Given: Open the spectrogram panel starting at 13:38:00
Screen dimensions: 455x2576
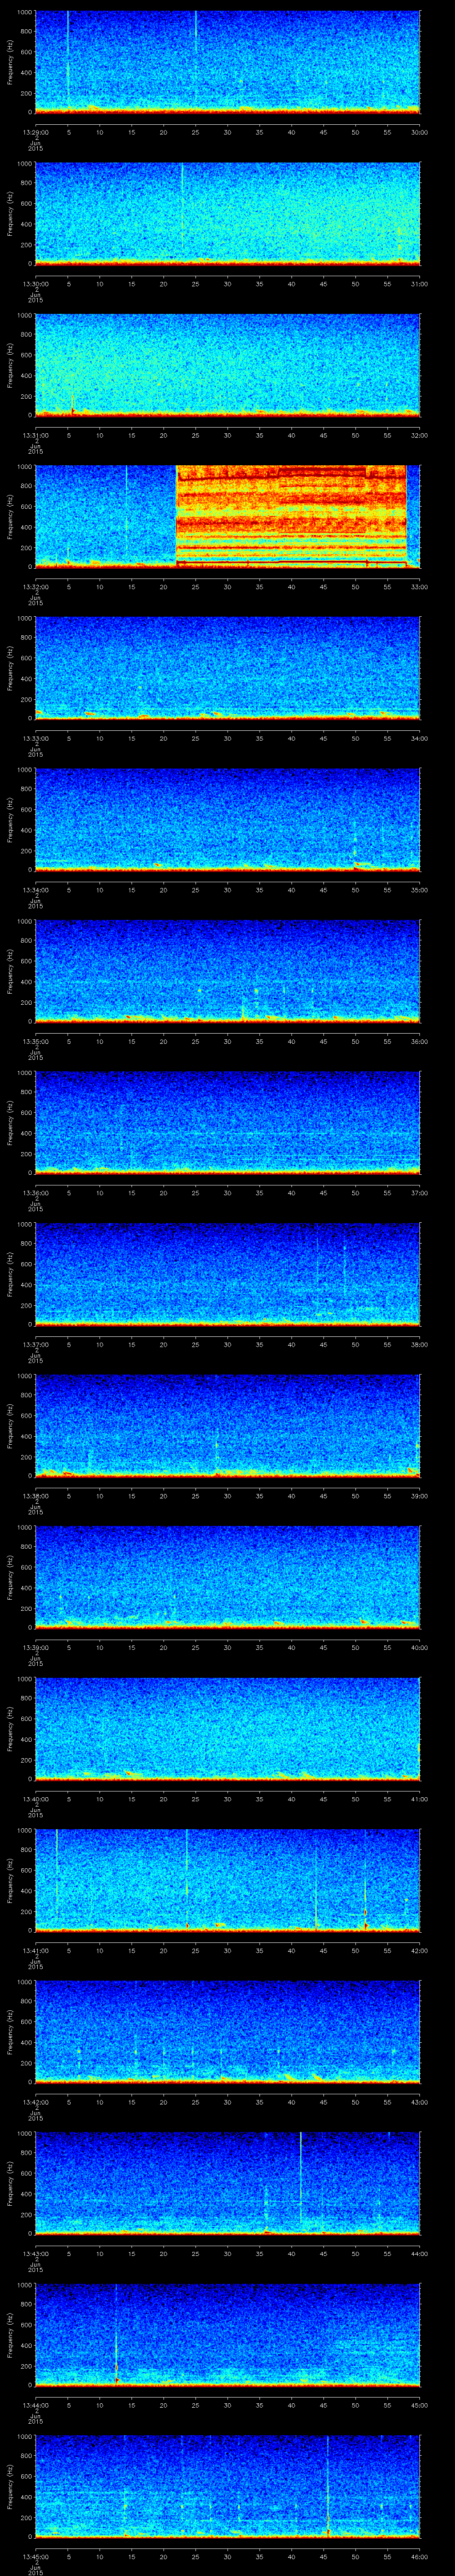Looking at the screenshot, I should coord(227,1426).
